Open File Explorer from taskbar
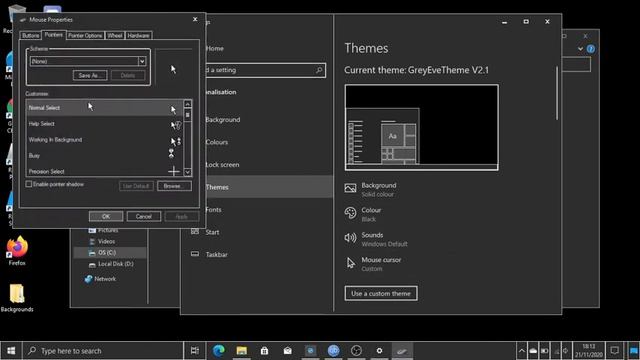The height and width of the screenshot is (360, 640). (242, 351)
